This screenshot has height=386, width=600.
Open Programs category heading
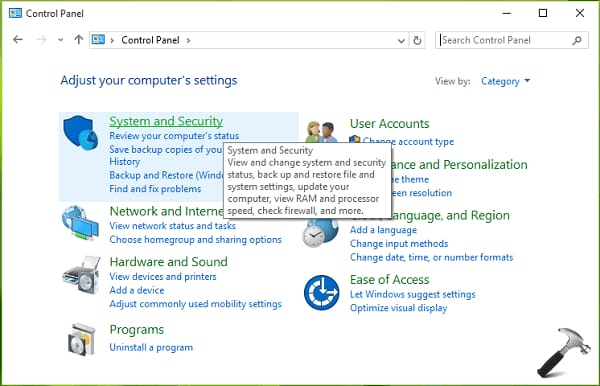coord(137,330)
